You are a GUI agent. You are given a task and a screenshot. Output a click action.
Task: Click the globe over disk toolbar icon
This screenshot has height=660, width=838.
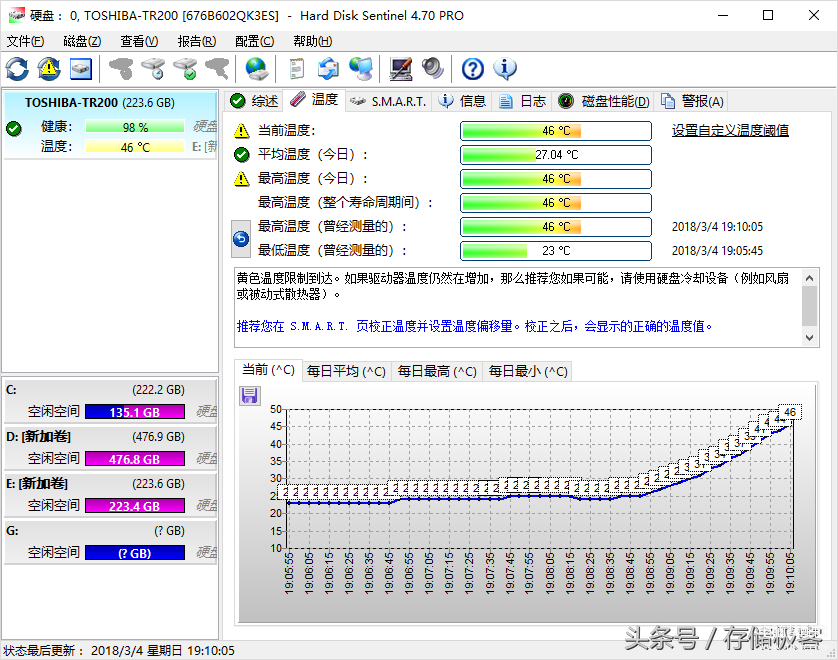pos(257,69)
